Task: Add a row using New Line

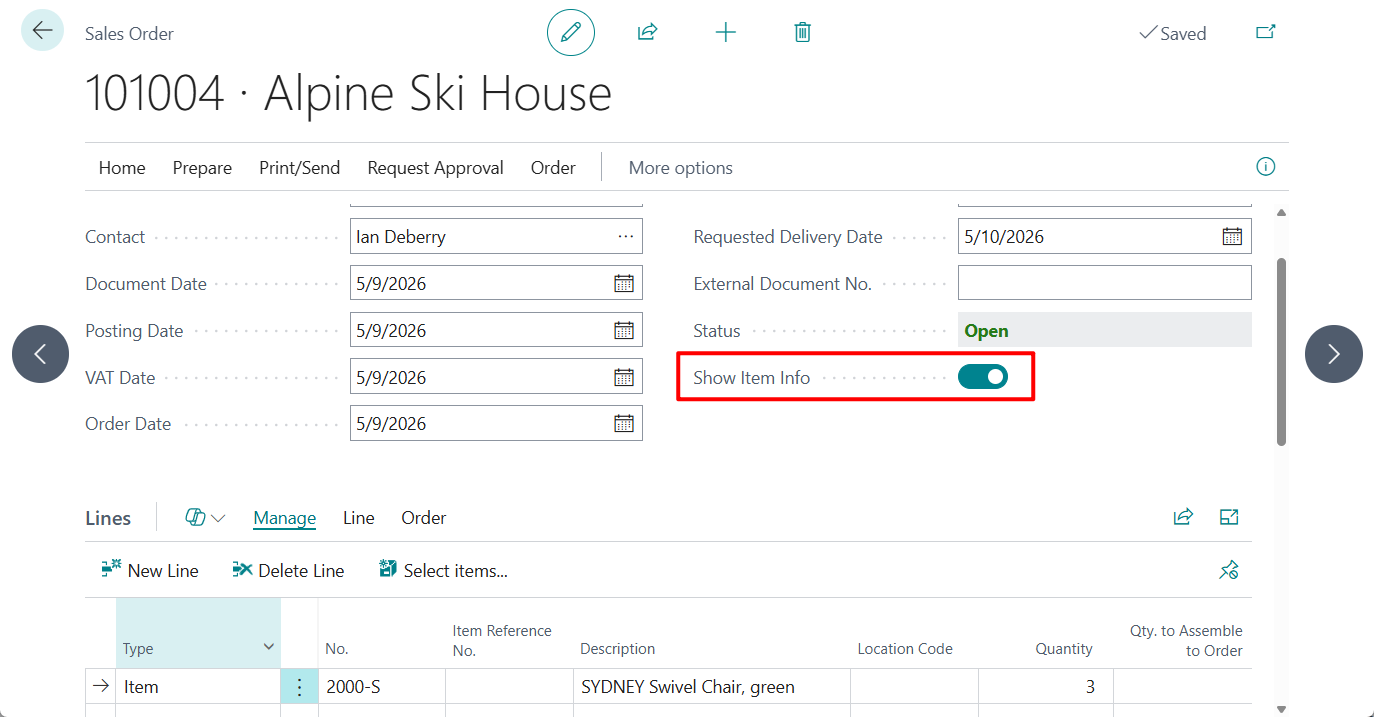Action: [149, 569]
